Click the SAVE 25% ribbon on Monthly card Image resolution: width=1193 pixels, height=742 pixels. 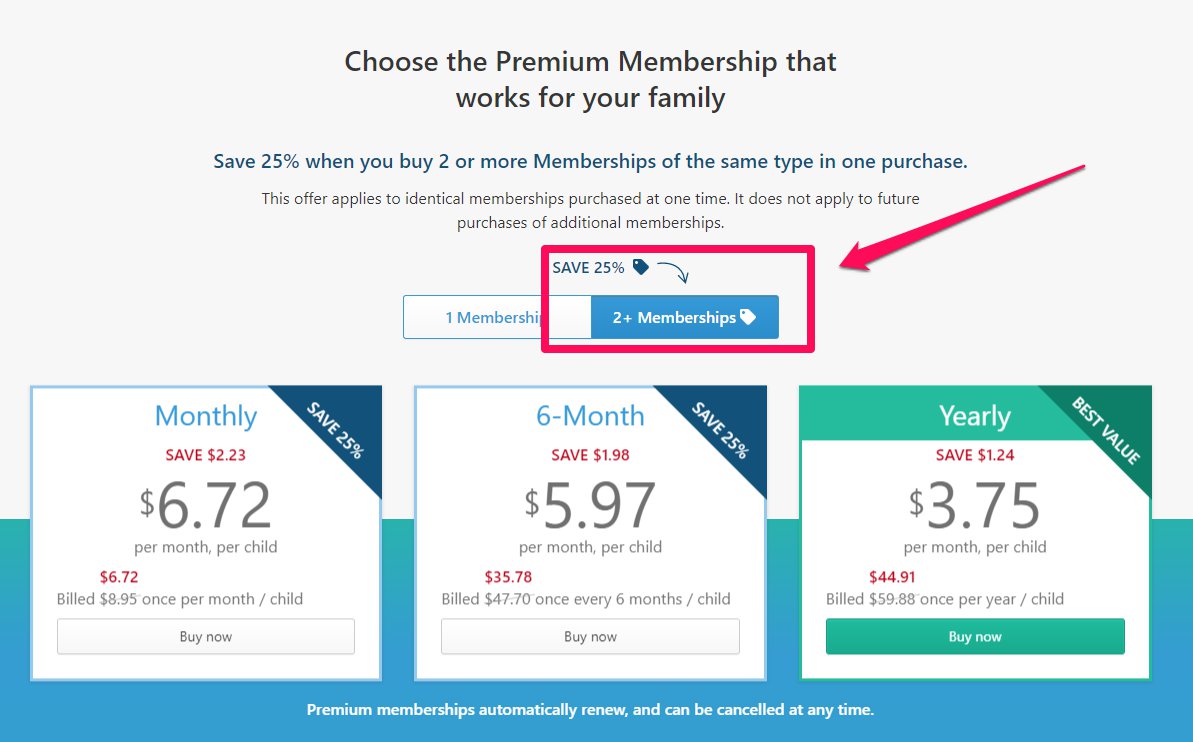point(336,430)
